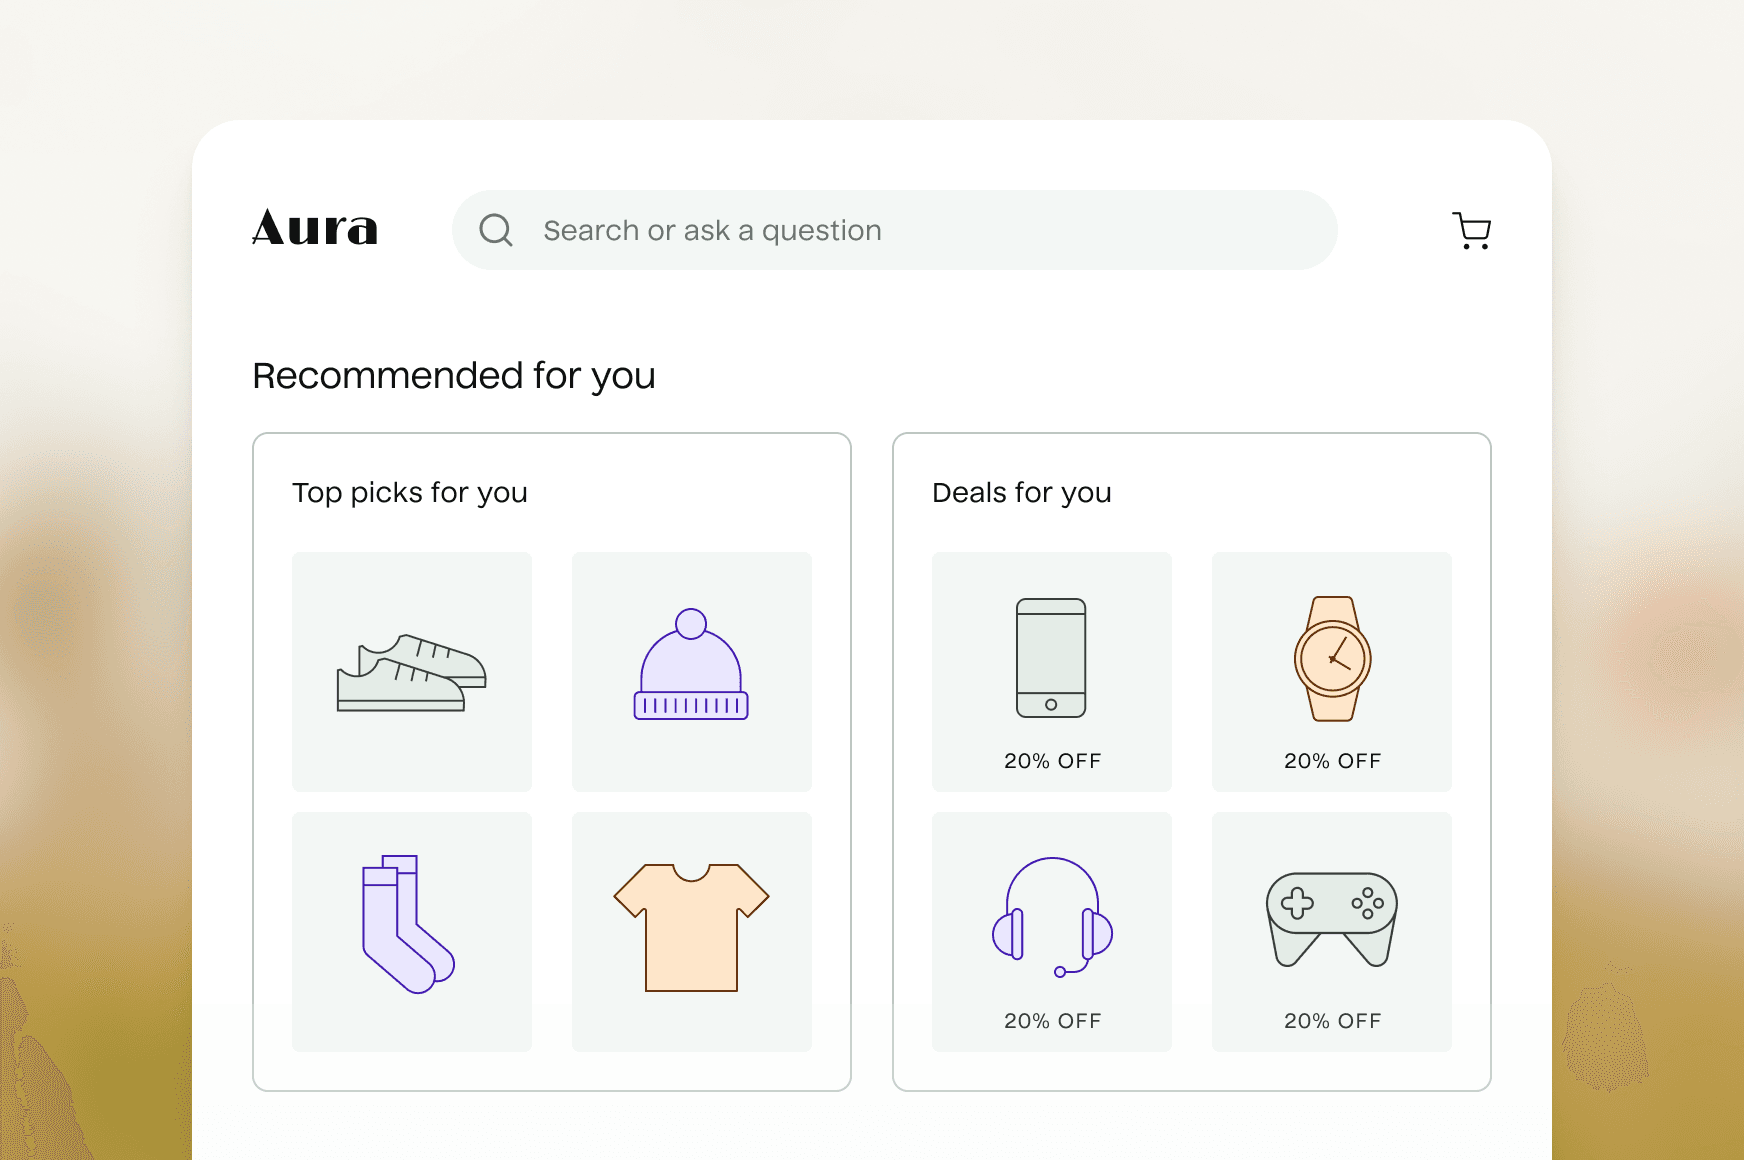Click the 'Recommended for you' heading
This screenshot has height=1160, width=1744.
pyautogui.click(x=453, y=375)
